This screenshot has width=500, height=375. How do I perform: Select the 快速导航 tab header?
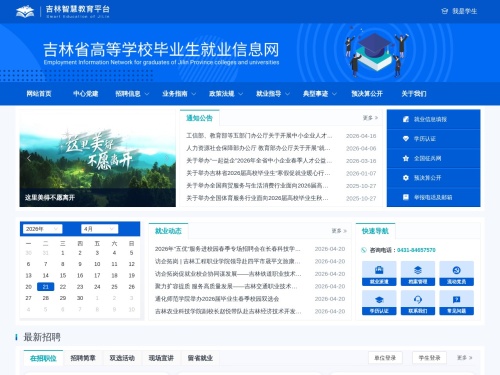[x=375, y=231]
